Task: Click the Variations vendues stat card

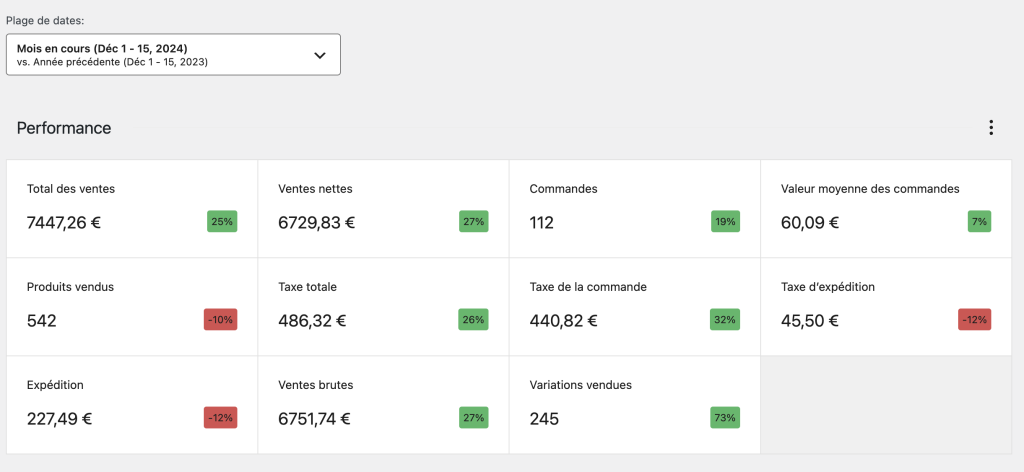Action: pos(634,404)
